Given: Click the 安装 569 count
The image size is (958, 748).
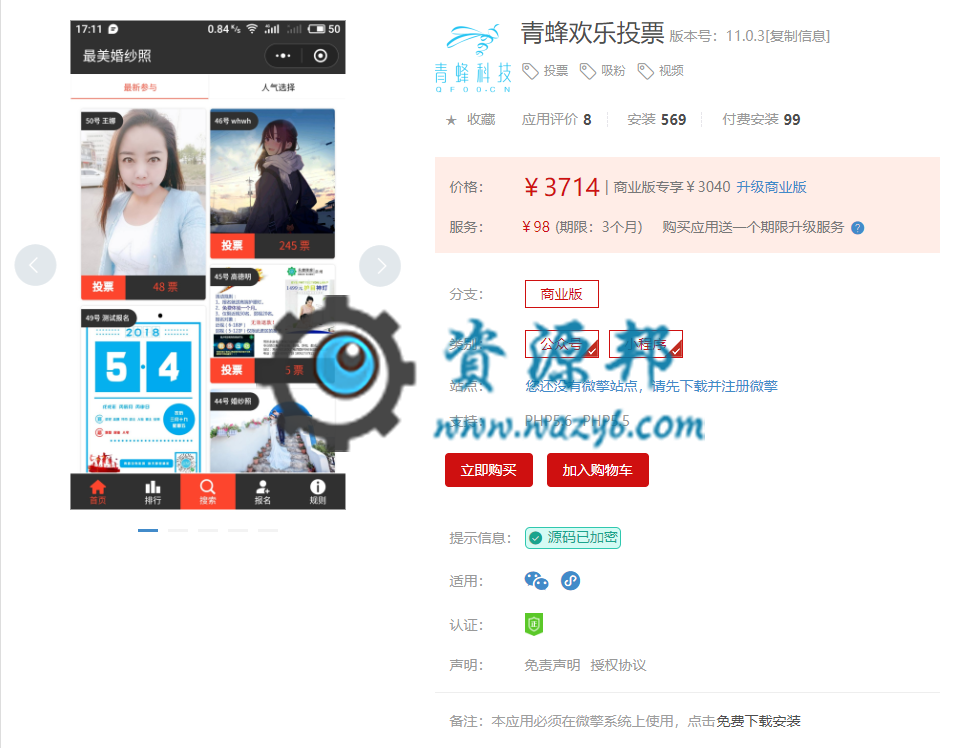Looking at the screenshot, I should (x=657, y=120).
